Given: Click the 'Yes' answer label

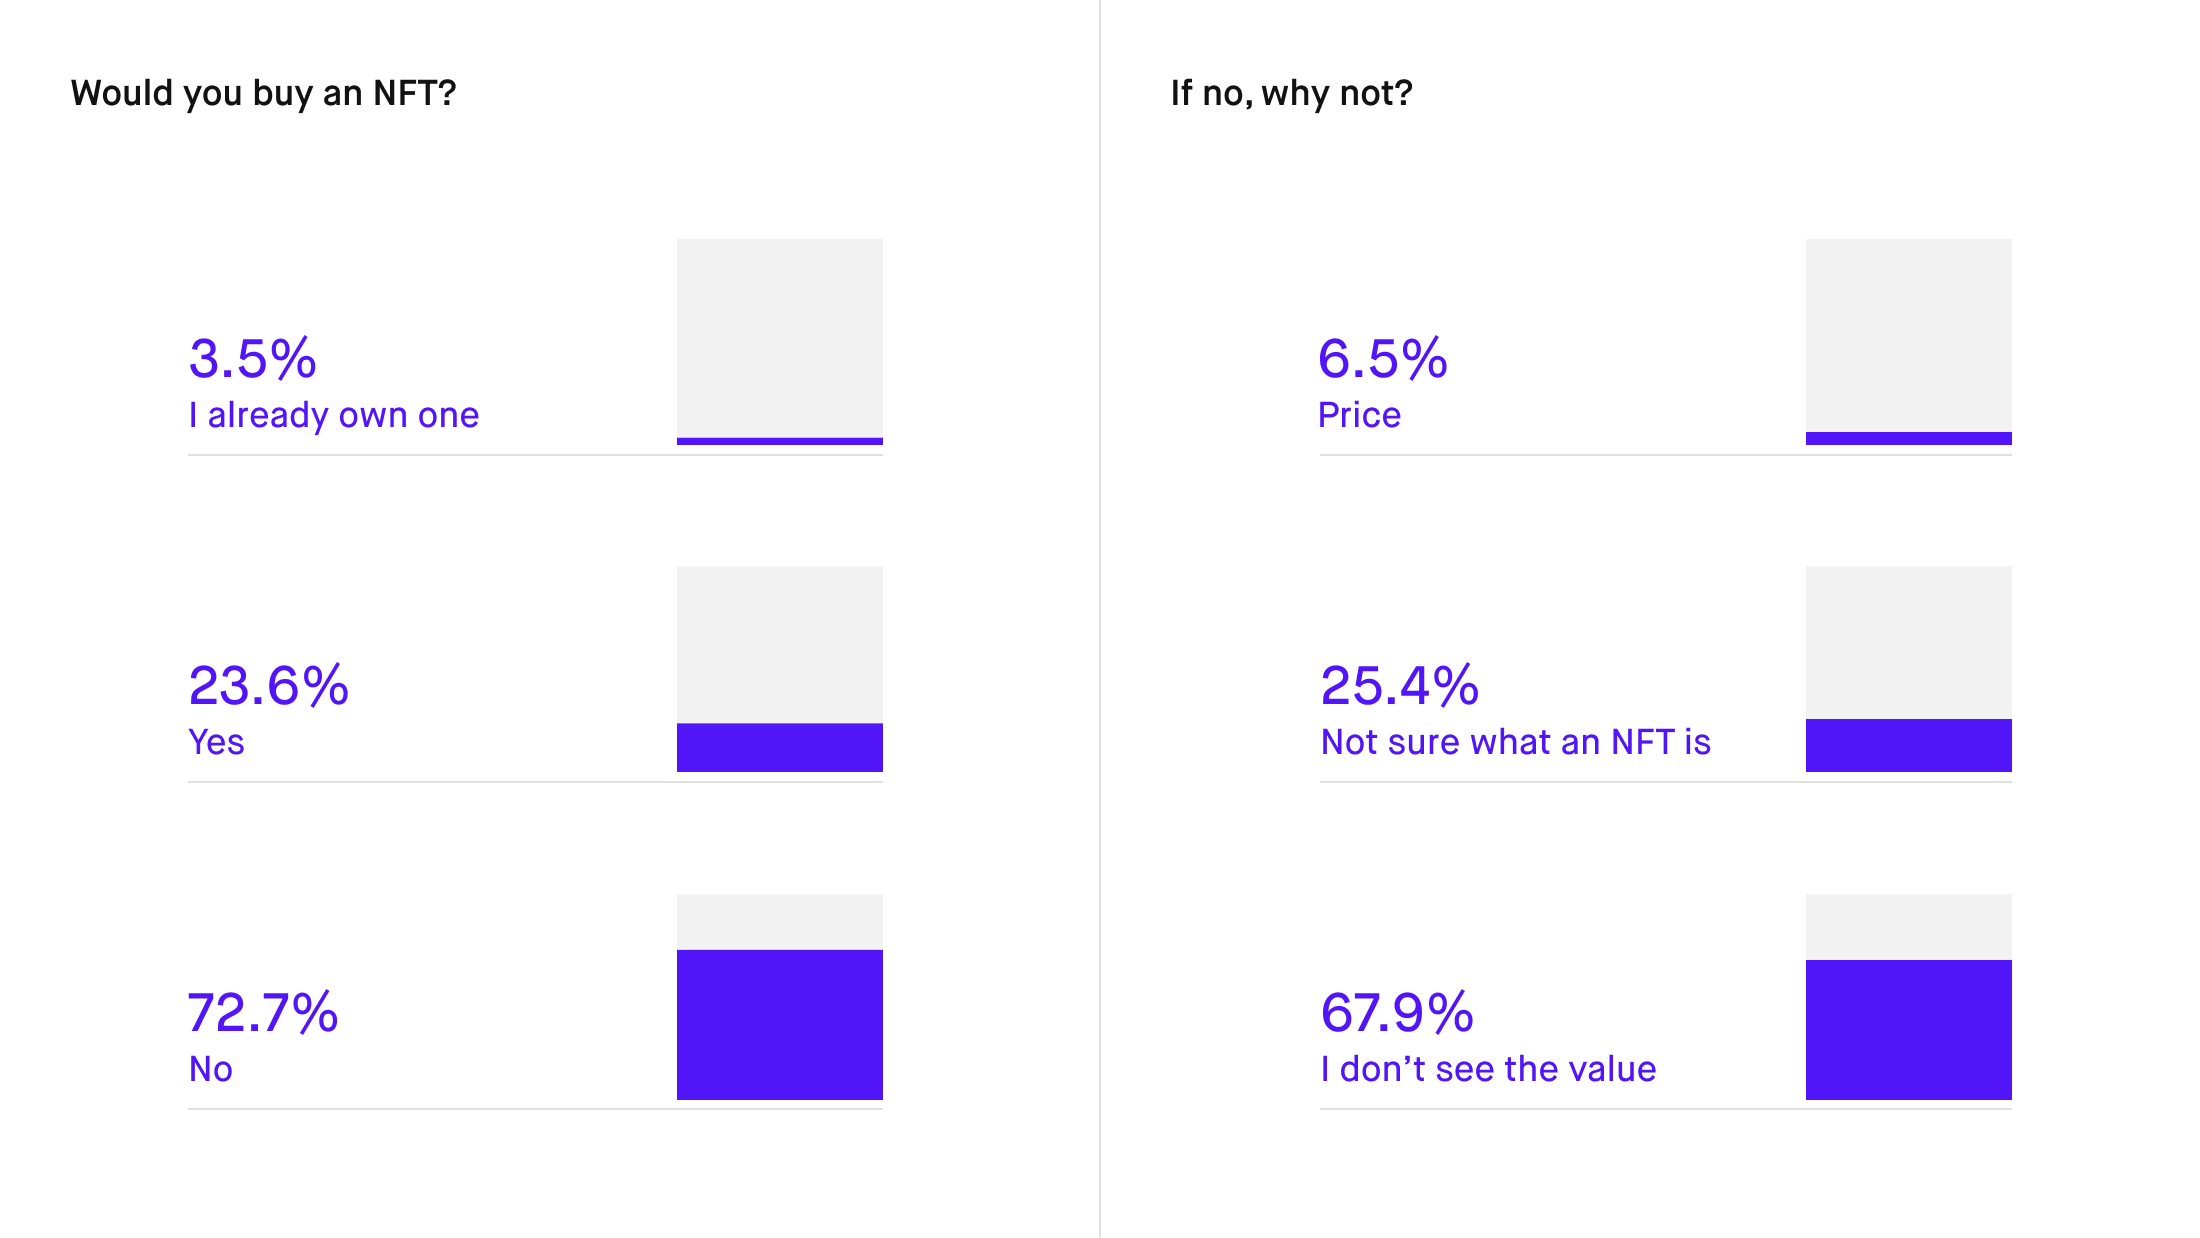Looking at the screenshot, I should tap(216, 742).
